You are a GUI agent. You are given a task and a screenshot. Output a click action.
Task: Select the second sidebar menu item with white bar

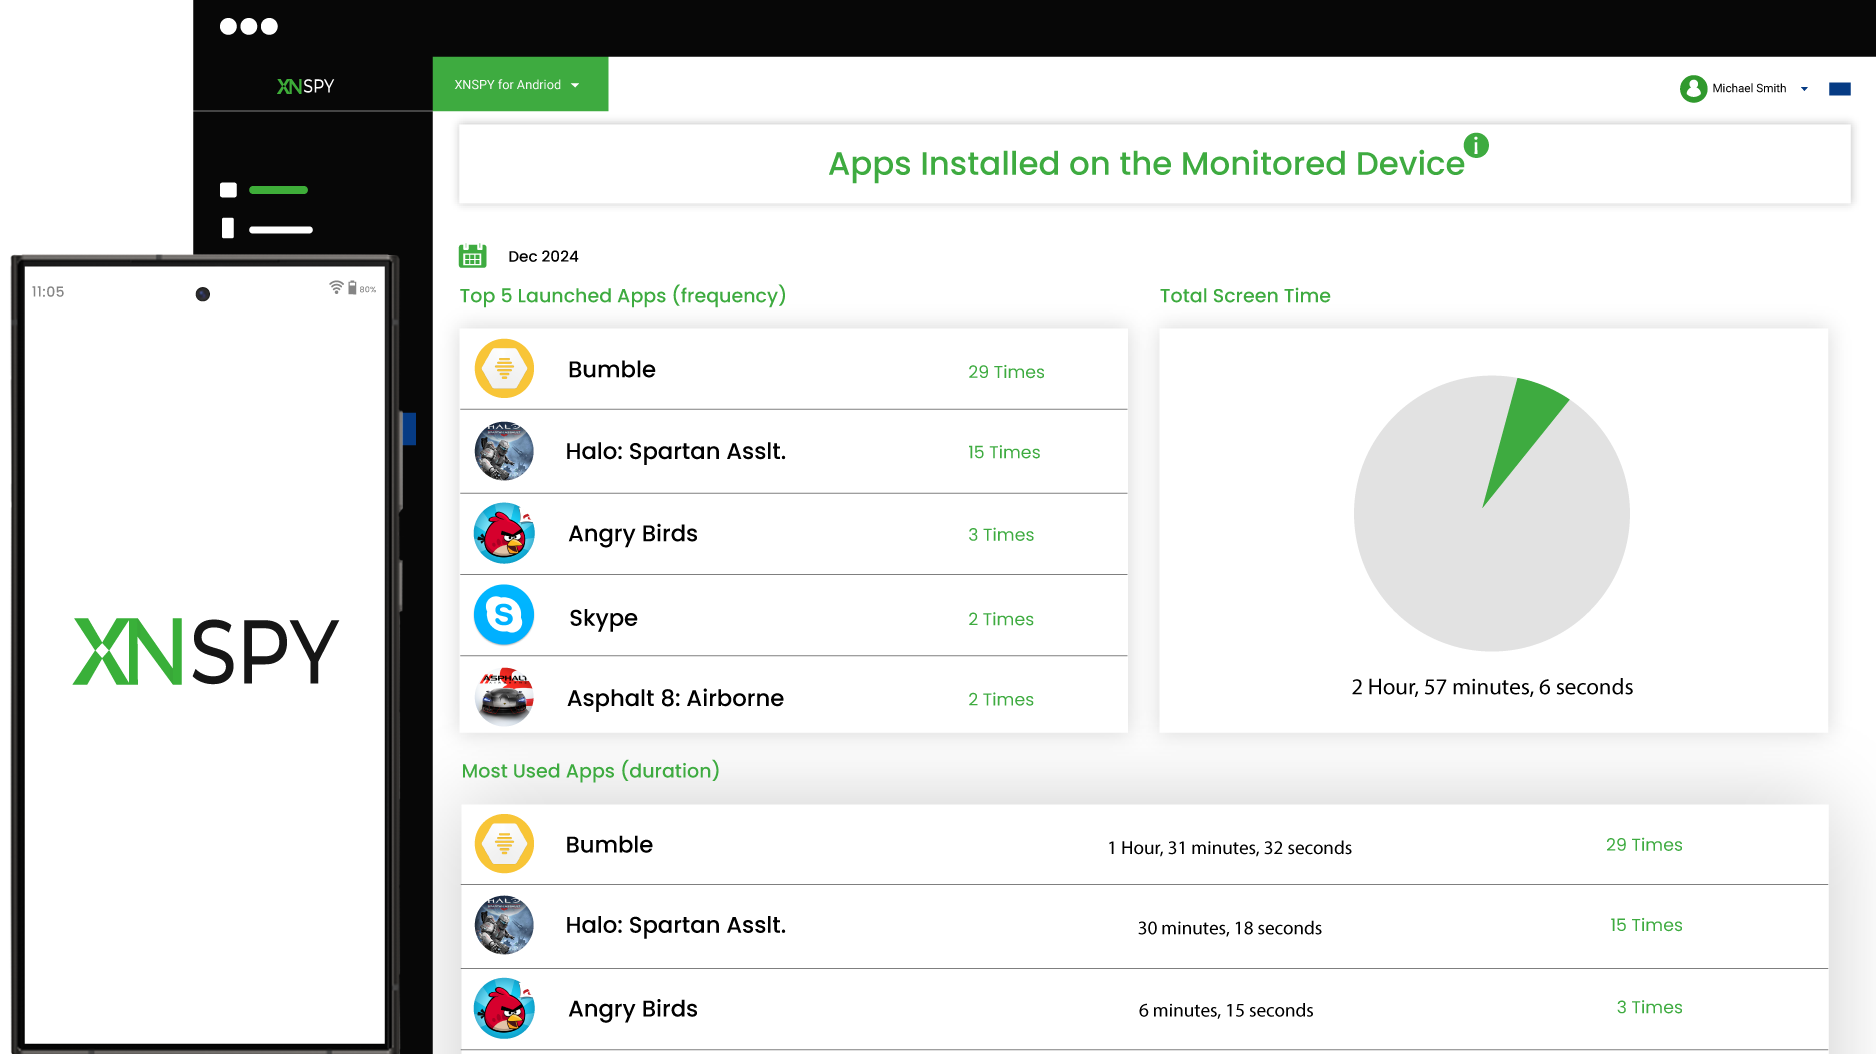click(266, 229)
